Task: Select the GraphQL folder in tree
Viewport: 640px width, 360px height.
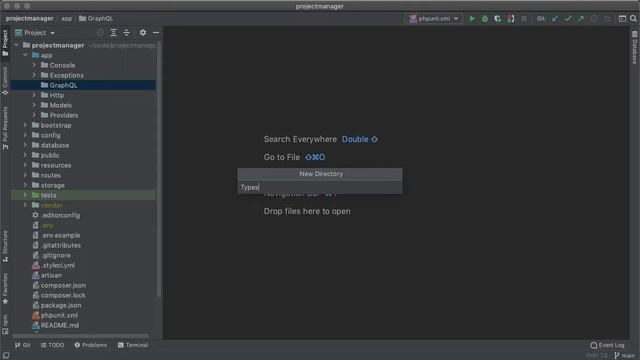Action: (83, 85)
